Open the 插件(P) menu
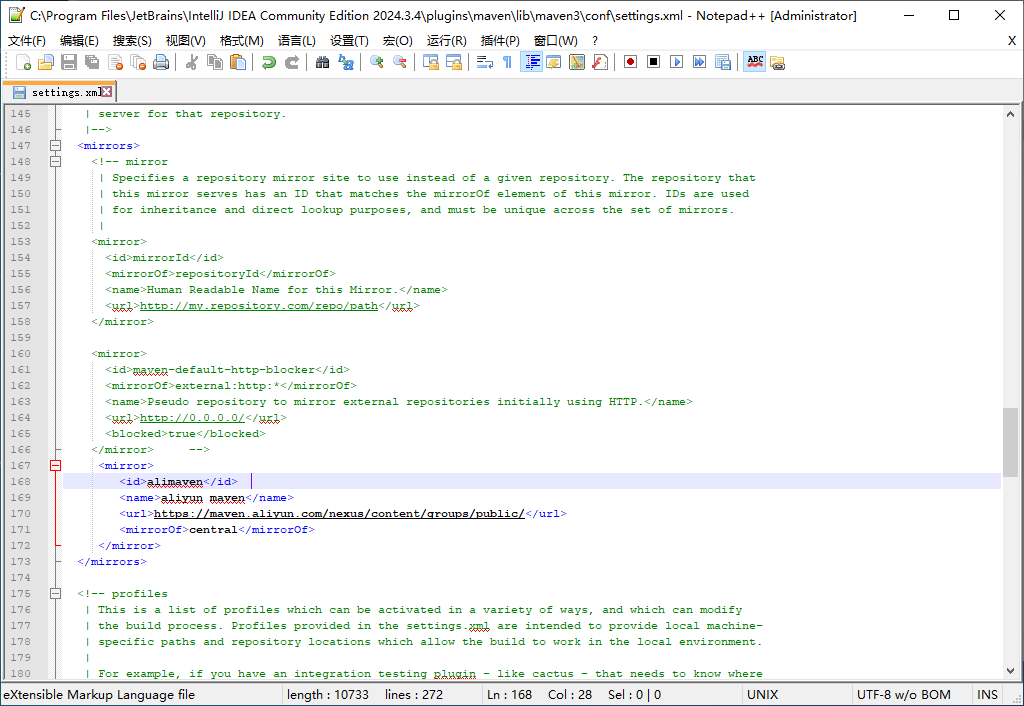This screenshot has height=706, width=1024. coord(500,40)
